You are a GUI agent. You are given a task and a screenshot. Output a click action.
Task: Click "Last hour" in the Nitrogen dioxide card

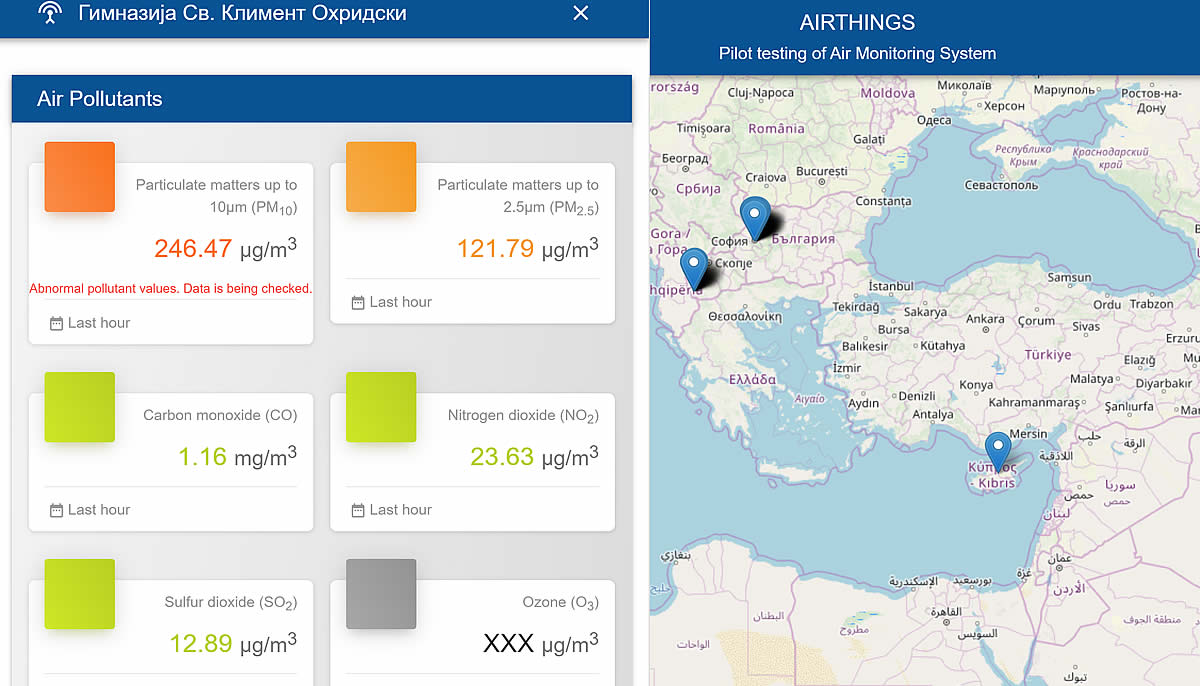point(401,510)
